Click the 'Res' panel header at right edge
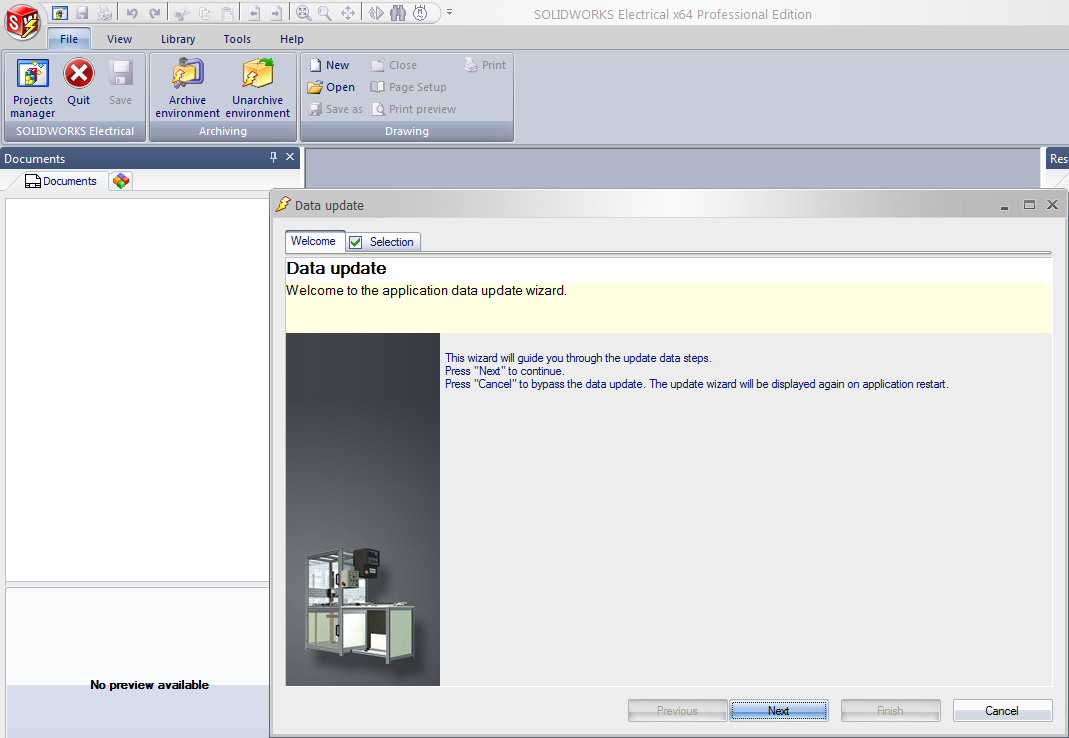Screen dimensions: 1069x738 click(1057, 158)
